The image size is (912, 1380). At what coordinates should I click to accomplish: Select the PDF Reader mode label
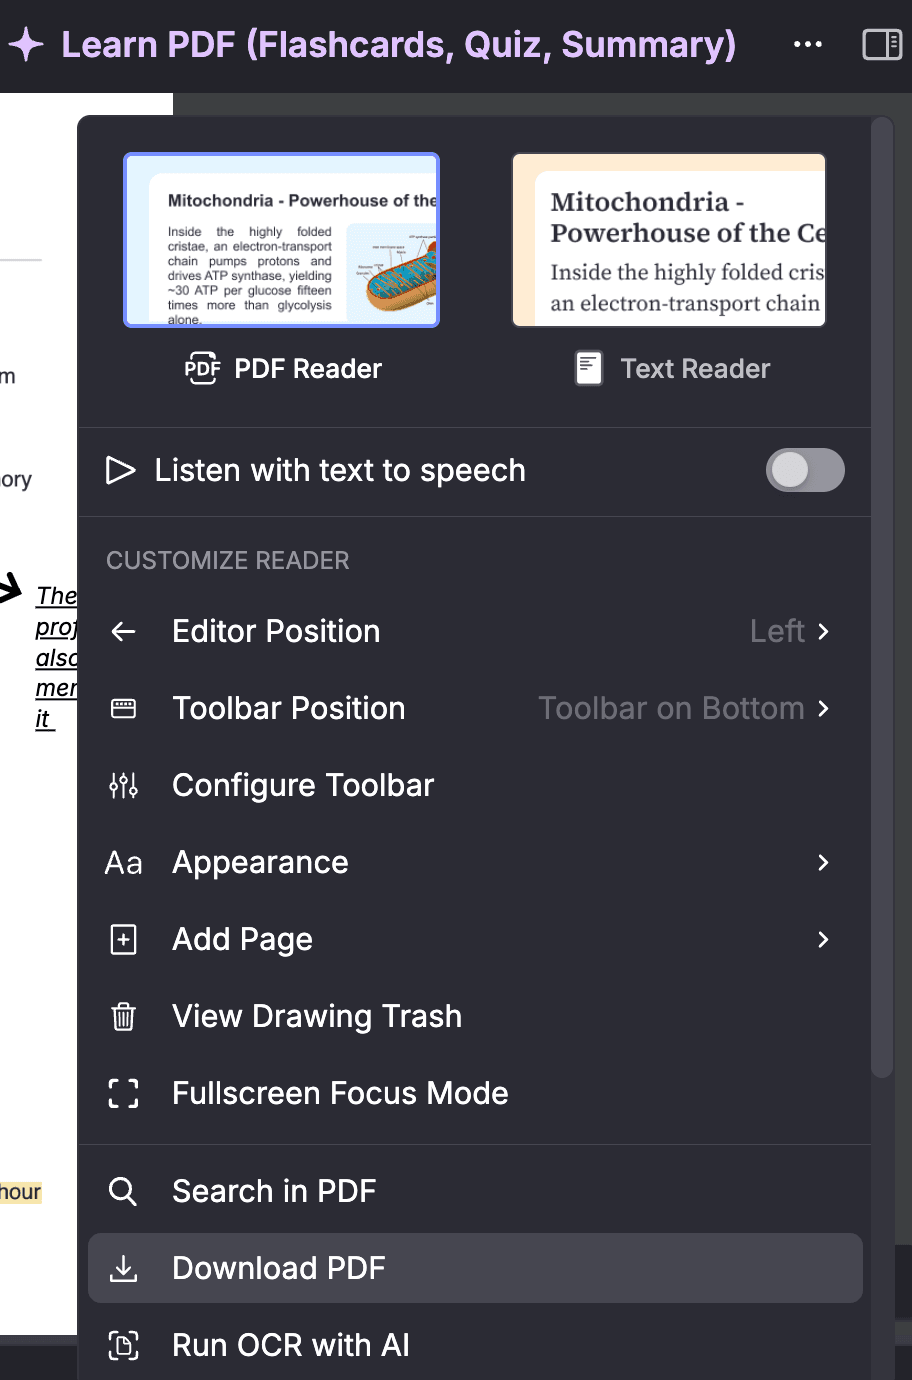(x=307, y=369)
